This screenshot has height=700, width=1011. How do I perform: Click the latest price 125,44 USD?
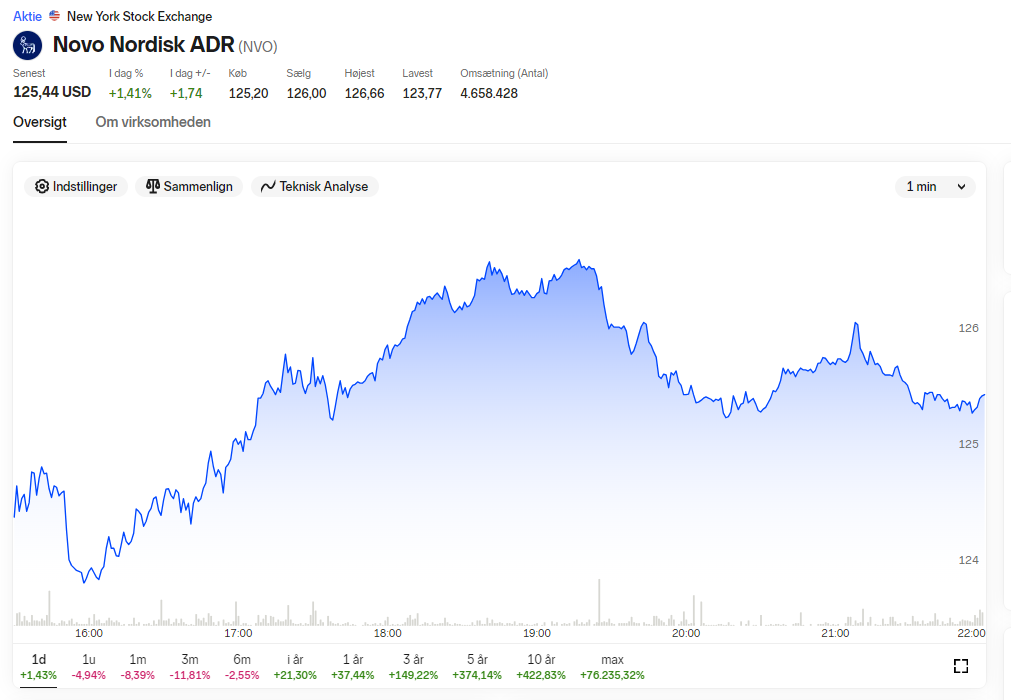click(x=52, y=92)
